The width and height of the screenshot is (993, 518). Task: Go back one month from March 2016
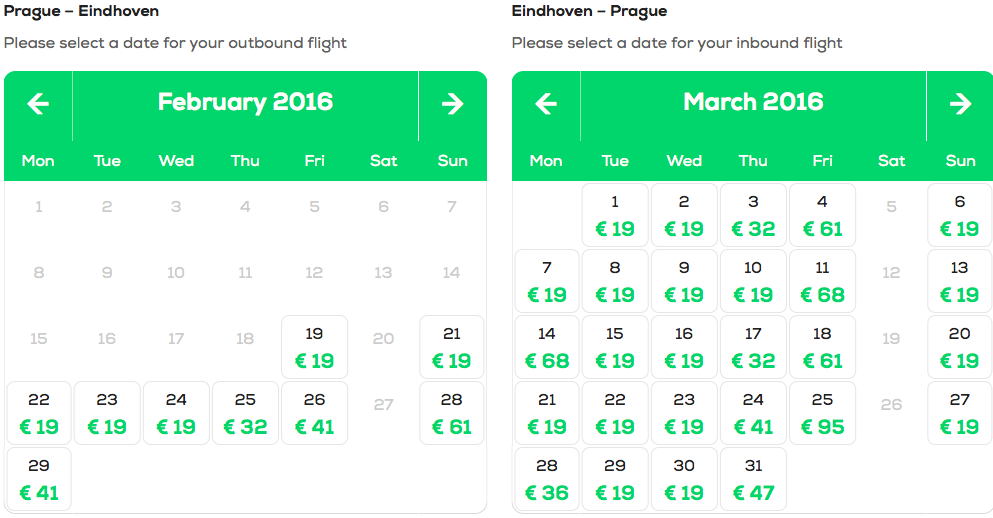coord(547,104)
